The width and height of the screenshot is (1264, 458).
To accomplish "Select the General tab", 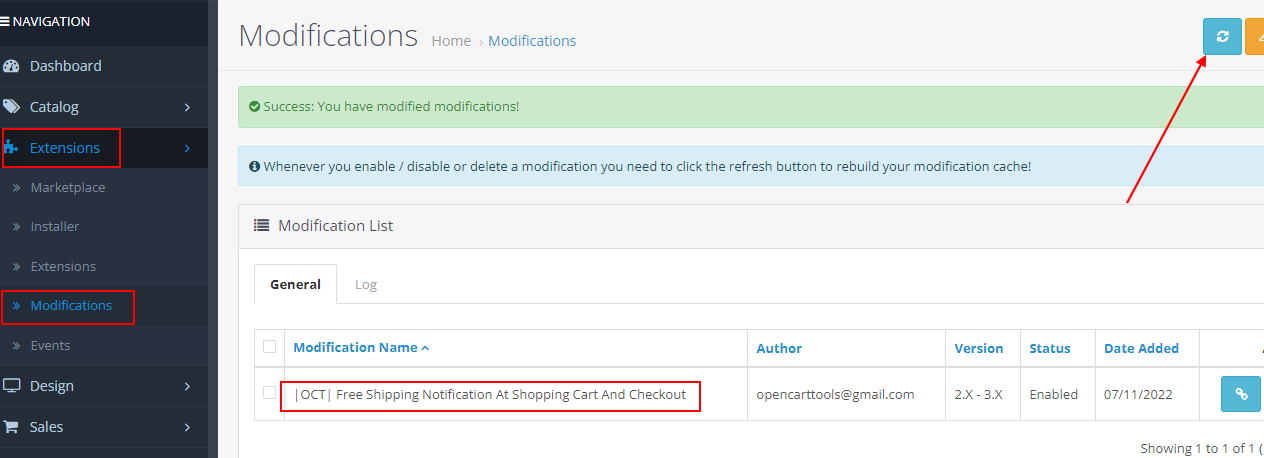I will pos(295,285).
